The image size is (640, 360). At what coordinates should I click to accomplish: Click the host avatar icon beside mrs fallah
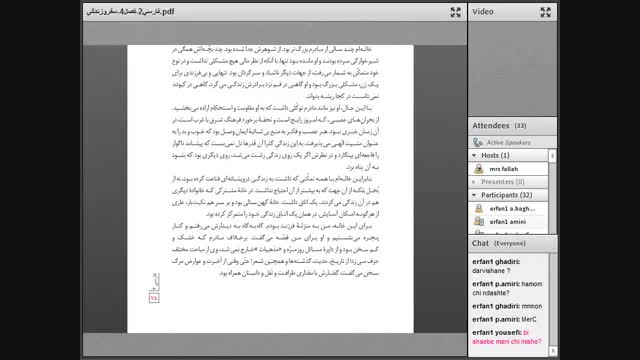479,169
